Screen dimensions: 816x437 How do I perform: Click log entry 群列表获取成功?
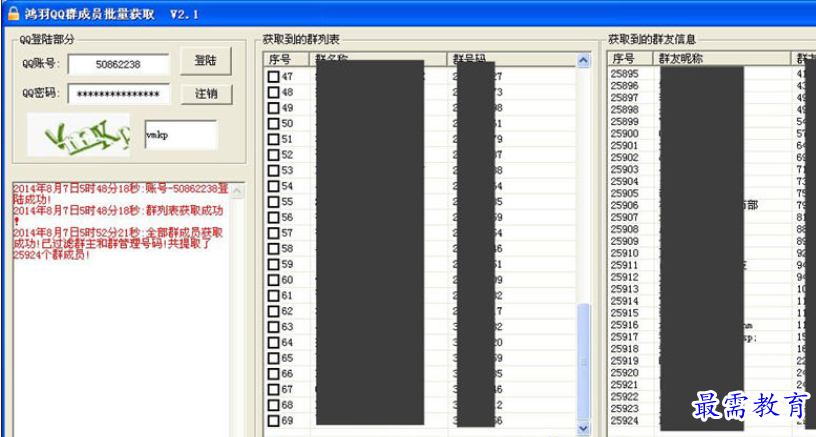[x=118, y=216]
